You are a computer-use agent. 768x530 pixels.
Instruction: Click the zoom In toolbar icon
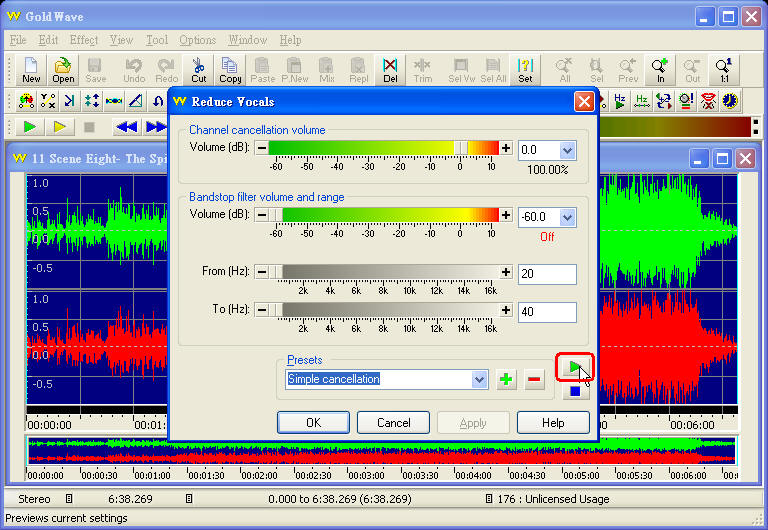[x=660, y=71]
